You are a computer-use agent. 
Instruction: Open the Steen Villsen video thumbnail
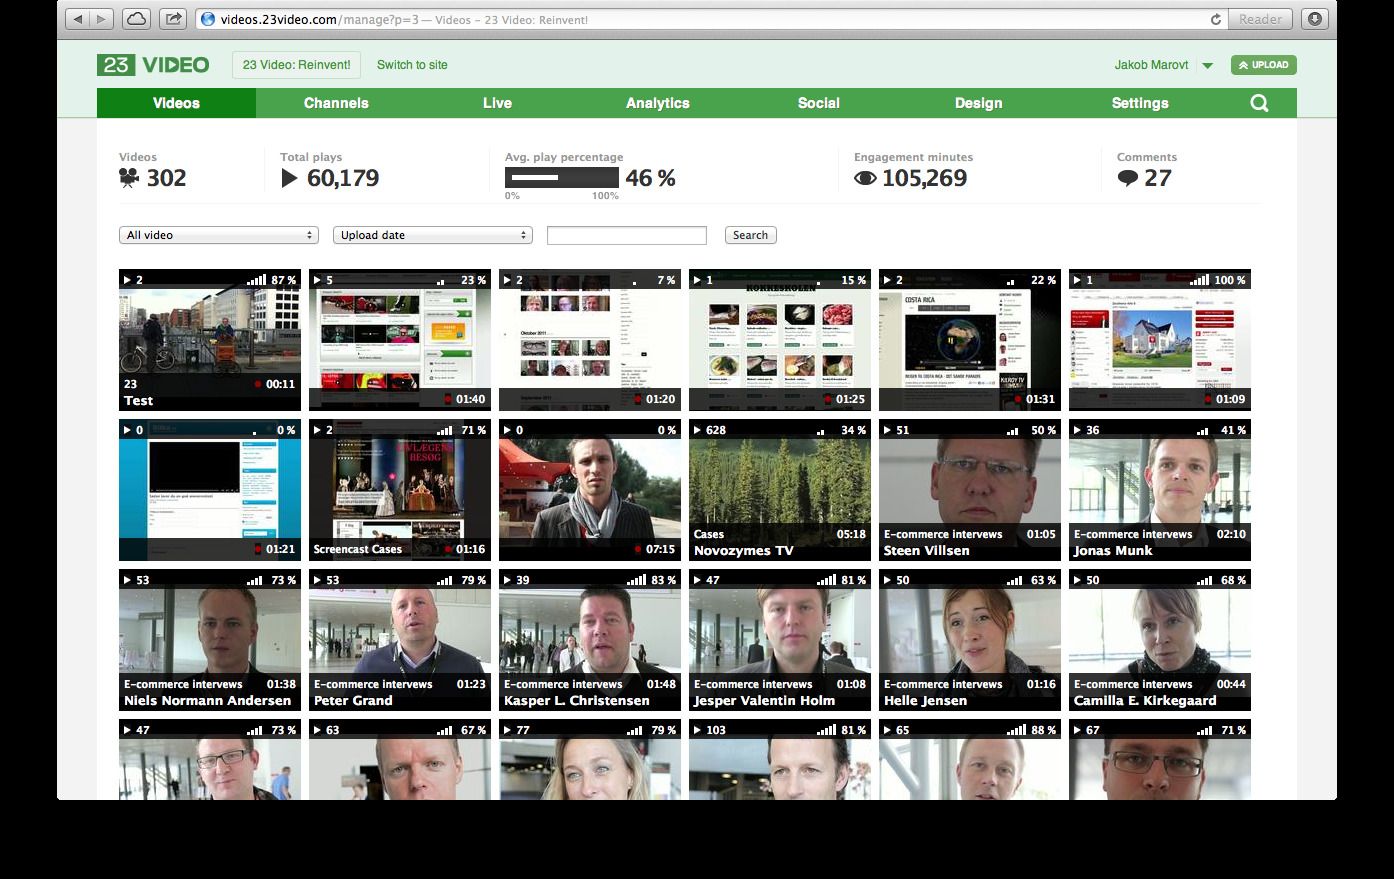[x=969, y=490]
